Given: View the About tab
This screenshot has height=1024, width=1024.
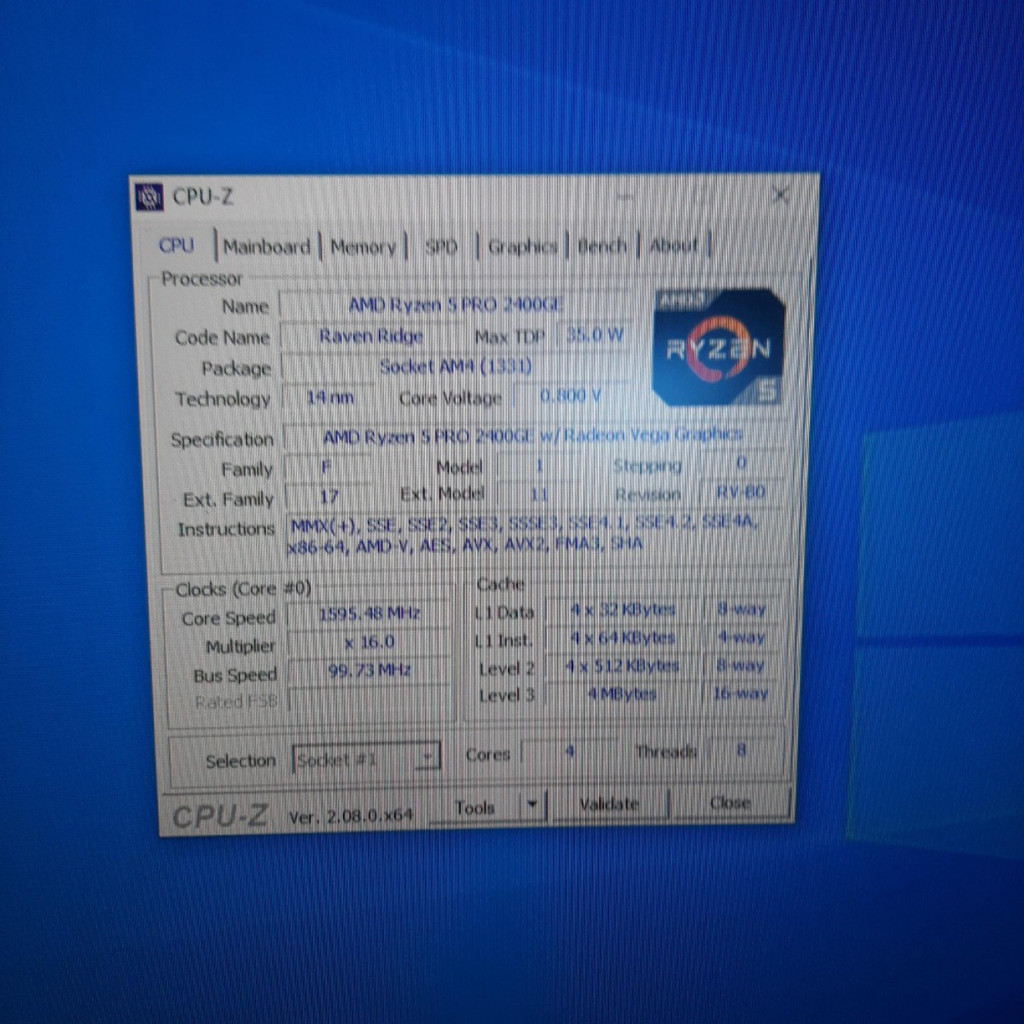Looking at the screenshot, I should coord(673,245).
